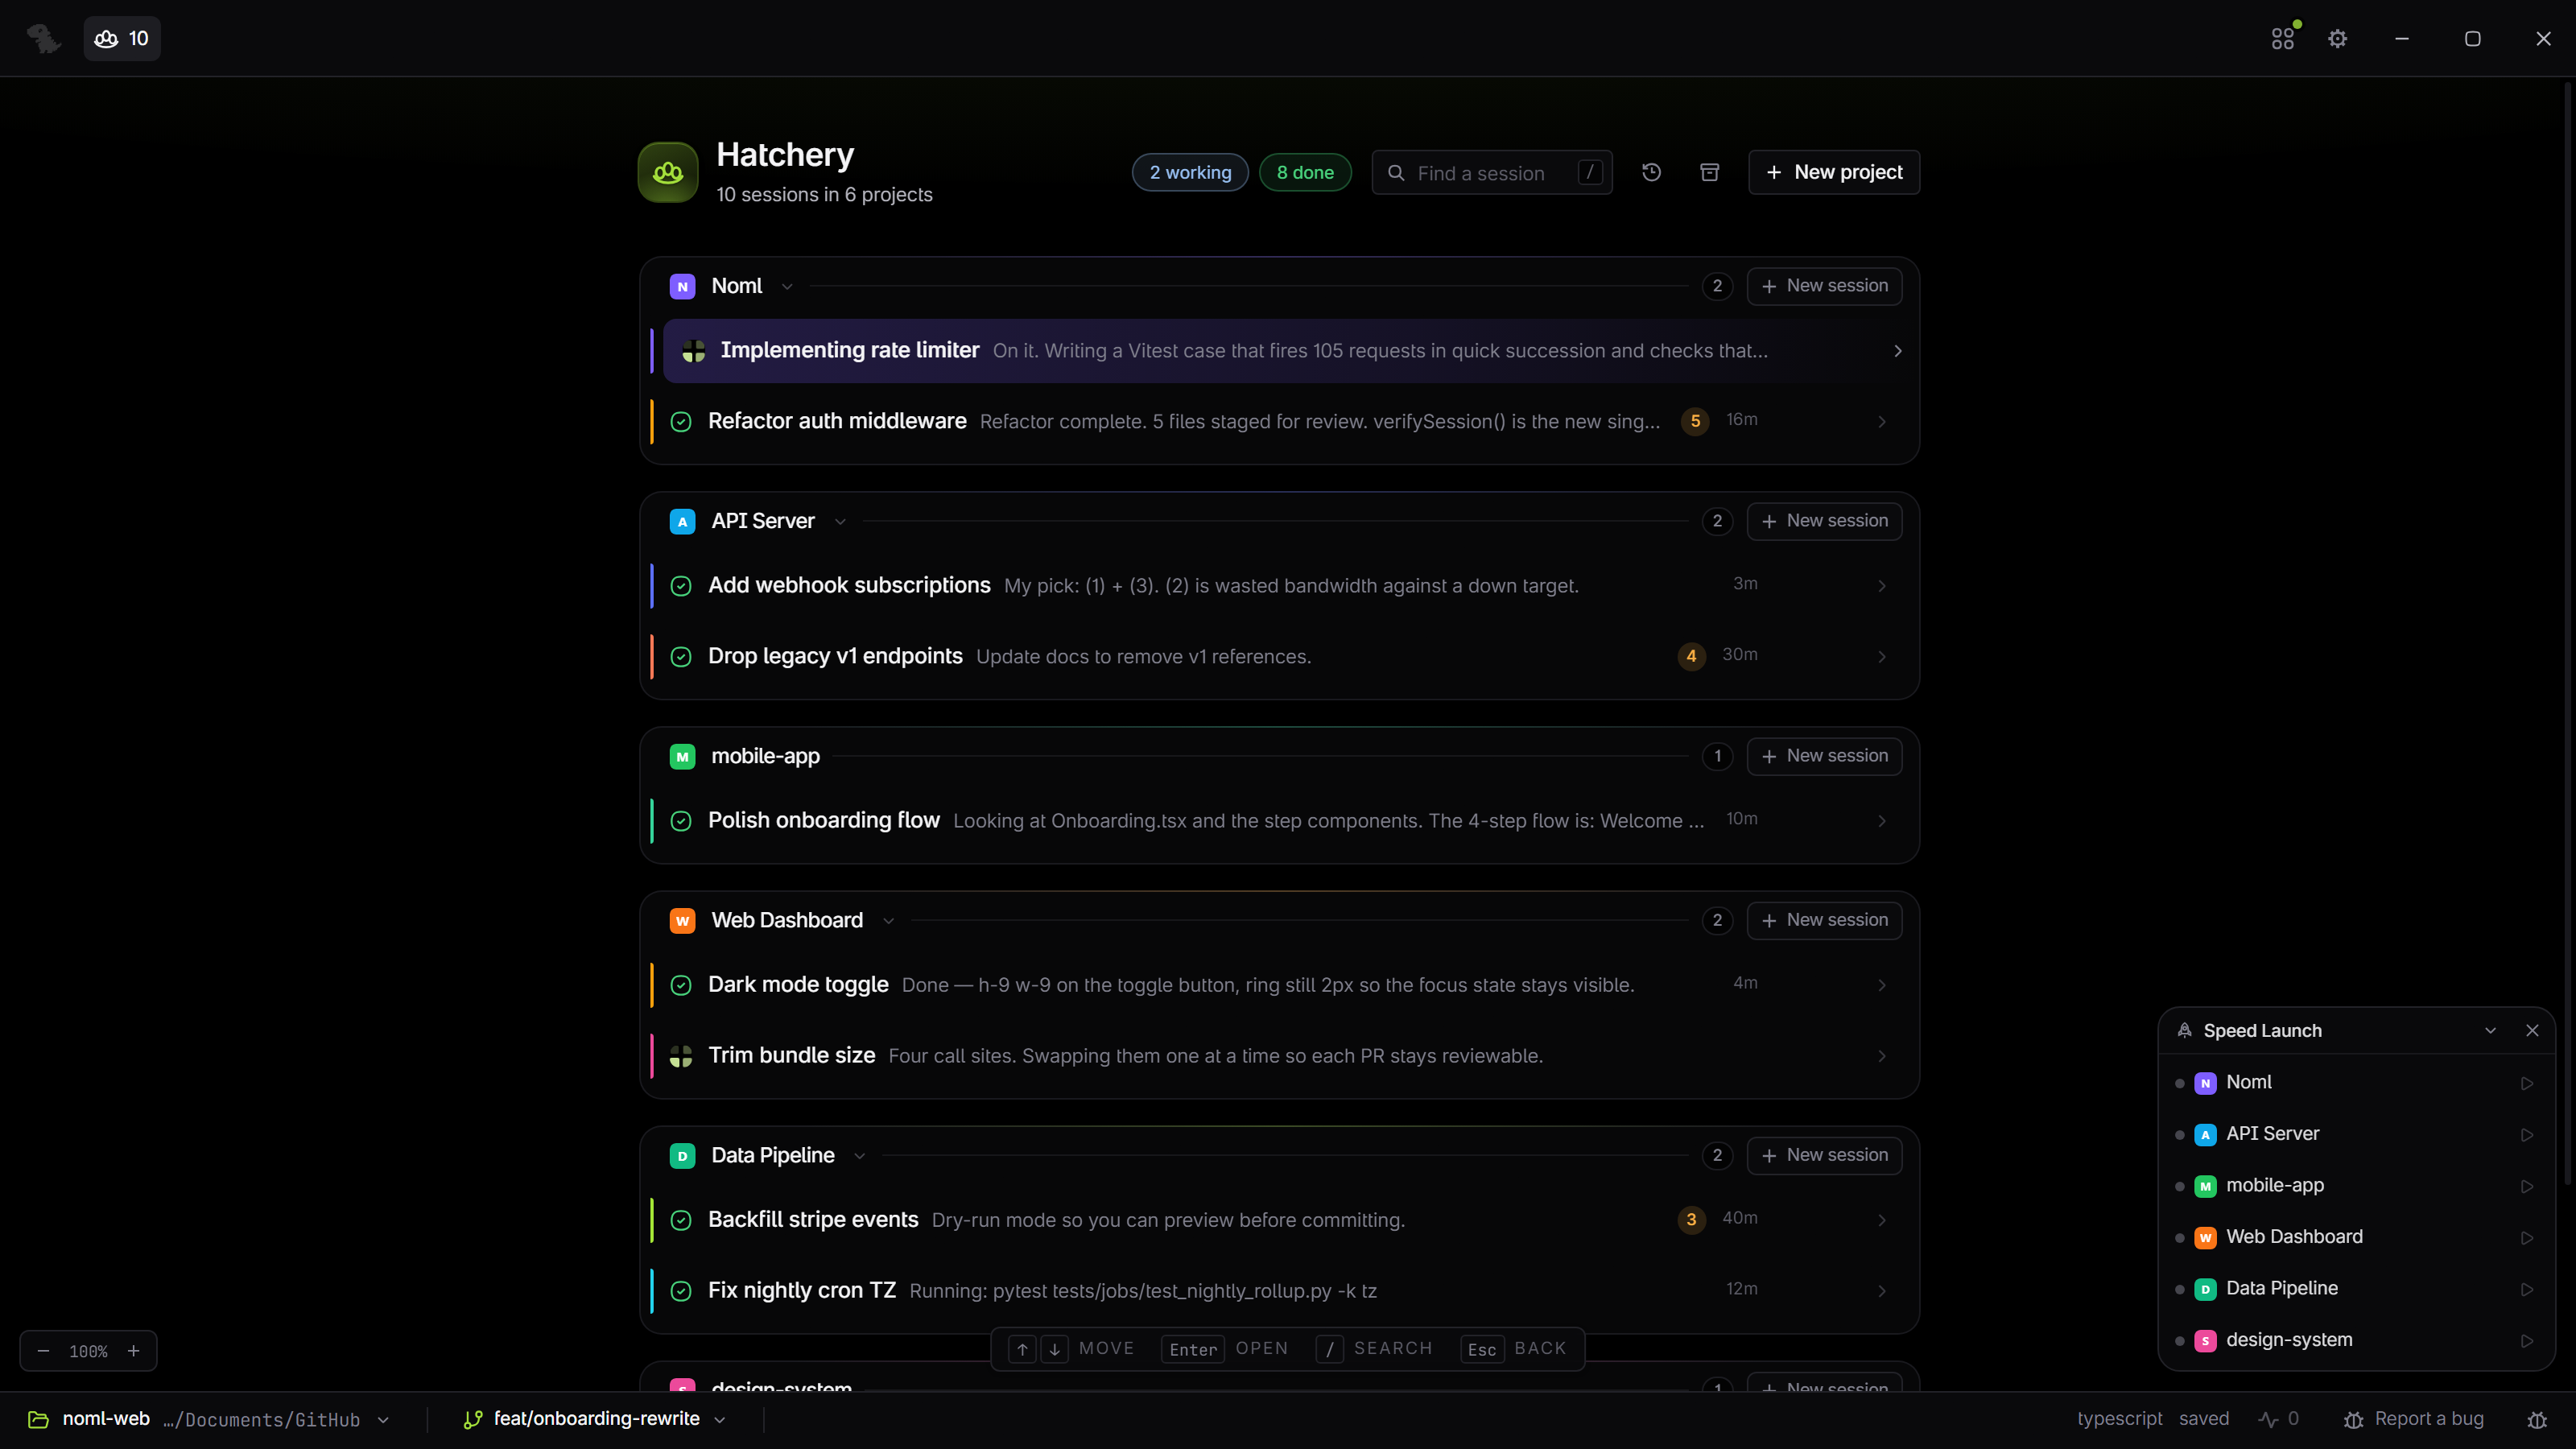The height and width of the screenshot is (1449, 2576).
Task: Collapse the Speed Launch panel chevron
Action: click(x=2490, y=1031)
